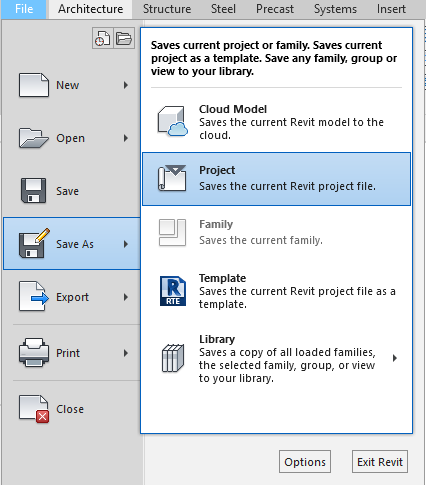
Task: Switch to the Systems ribbon tab
Action: 335,9
